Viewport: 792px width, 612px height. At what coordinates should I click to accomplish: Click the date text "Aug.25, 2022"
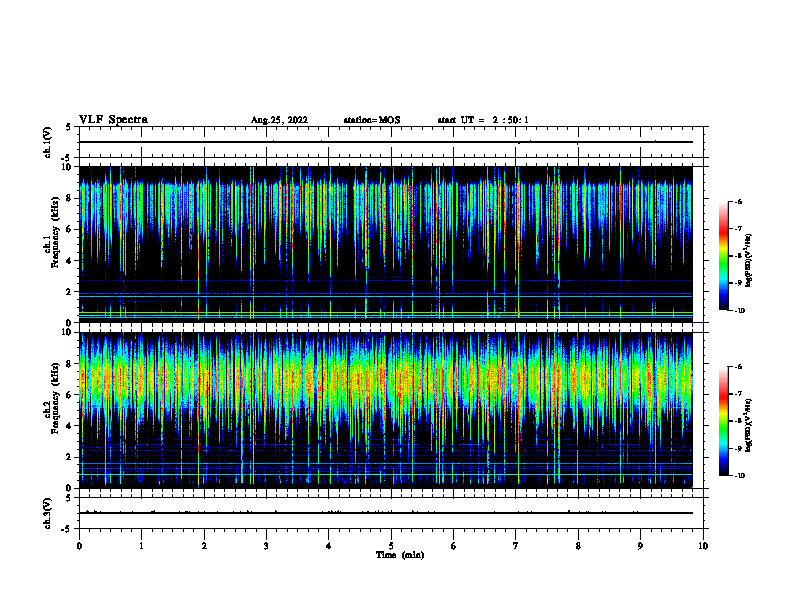tap(279, 120)
